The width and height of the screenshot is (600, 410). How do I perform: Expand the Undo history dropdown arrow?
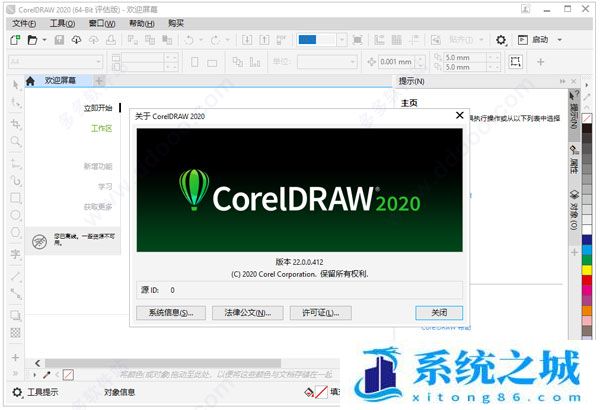point(201,40)
